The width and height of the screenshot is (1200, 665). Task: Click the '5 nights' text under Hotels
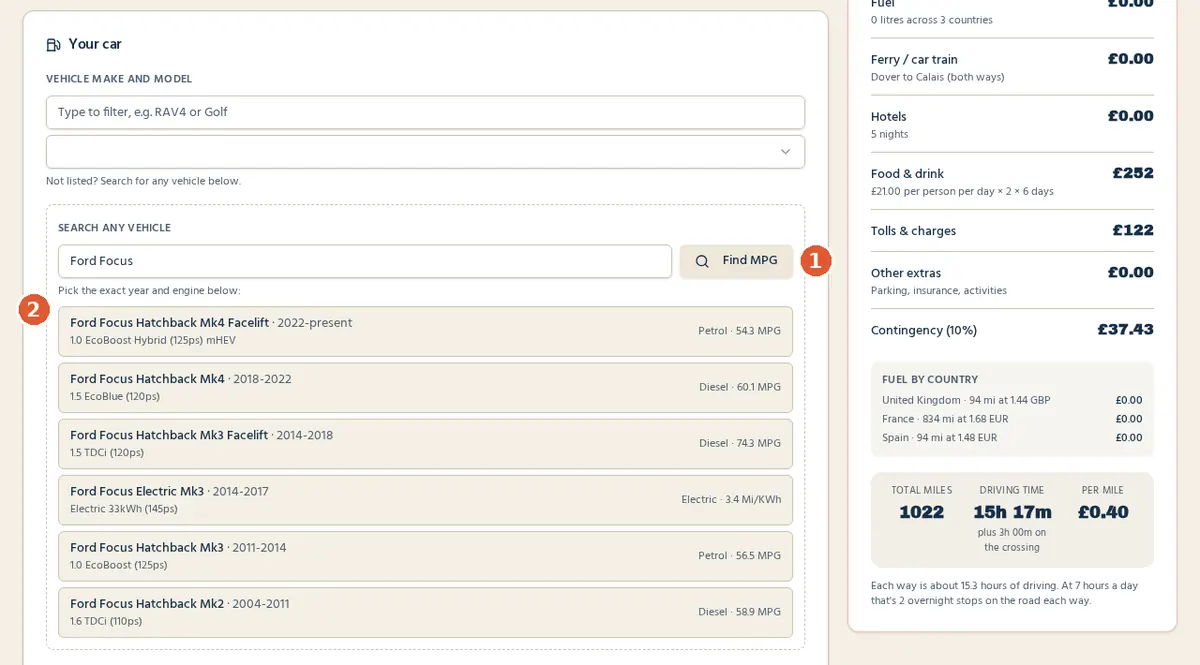[889, 134]
